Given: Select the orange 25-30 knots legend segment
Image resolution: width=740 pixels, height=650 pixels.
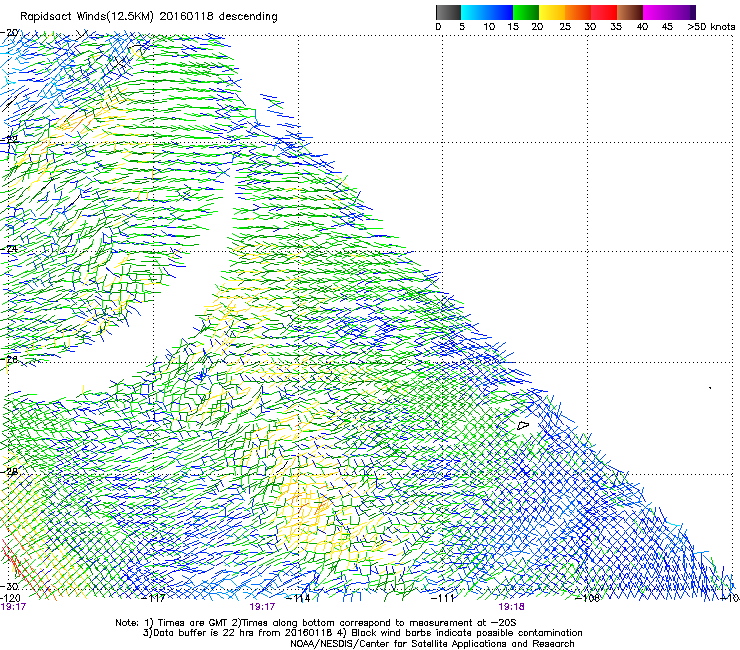Looking at the screenshot, I should [578, 12].
